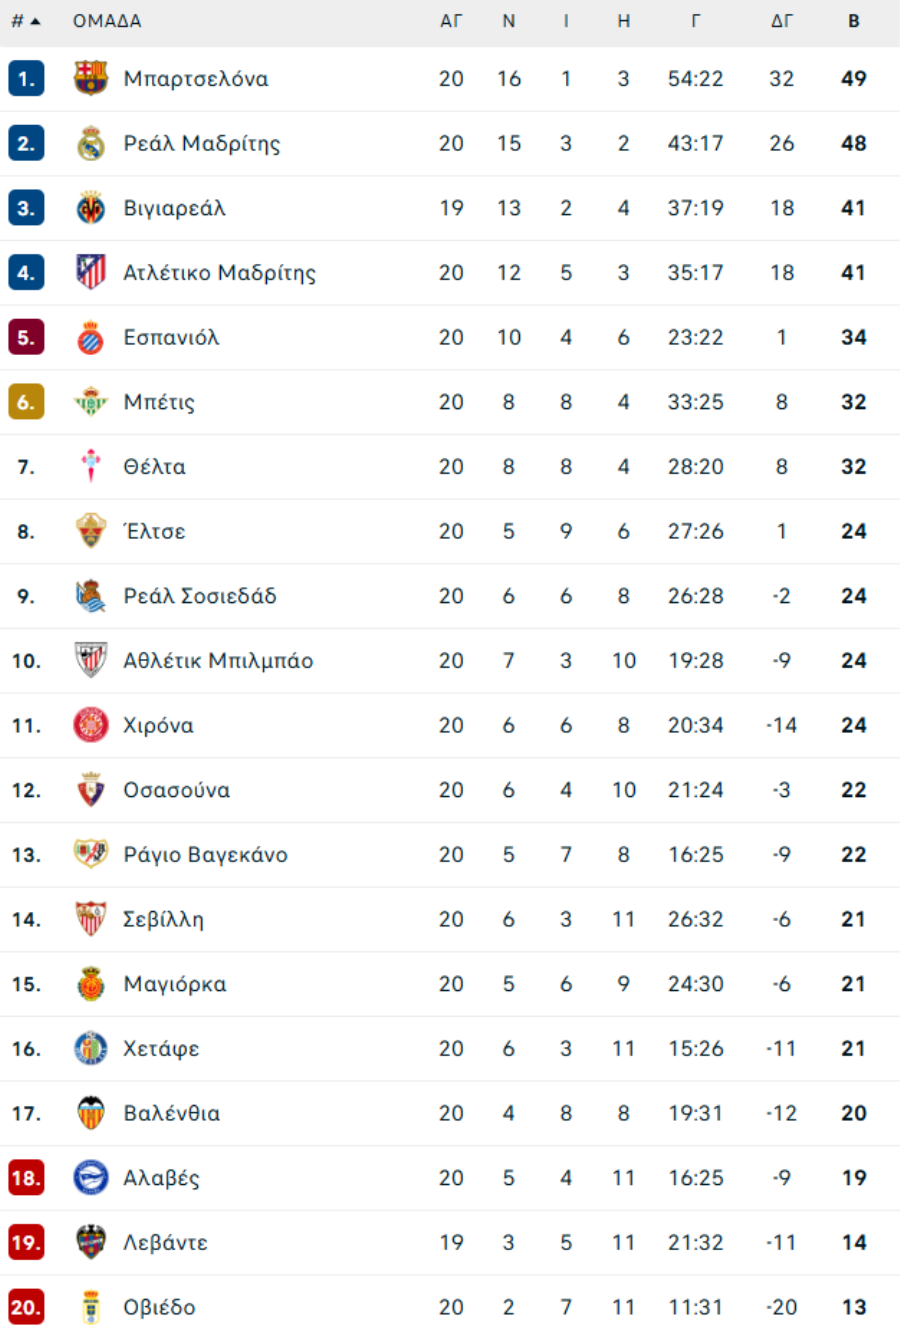Click the Sevilla crest icon

(x=91, y=919)
